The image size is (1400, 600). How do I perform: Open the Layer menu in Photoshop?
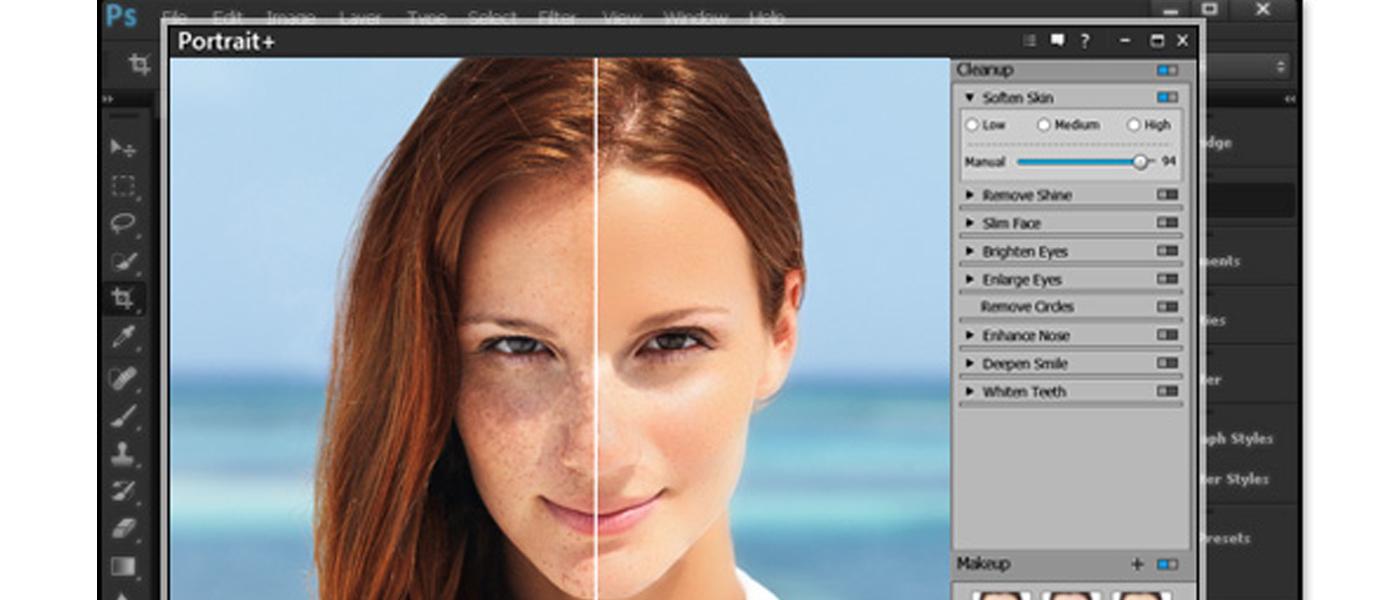pos(360,17)
